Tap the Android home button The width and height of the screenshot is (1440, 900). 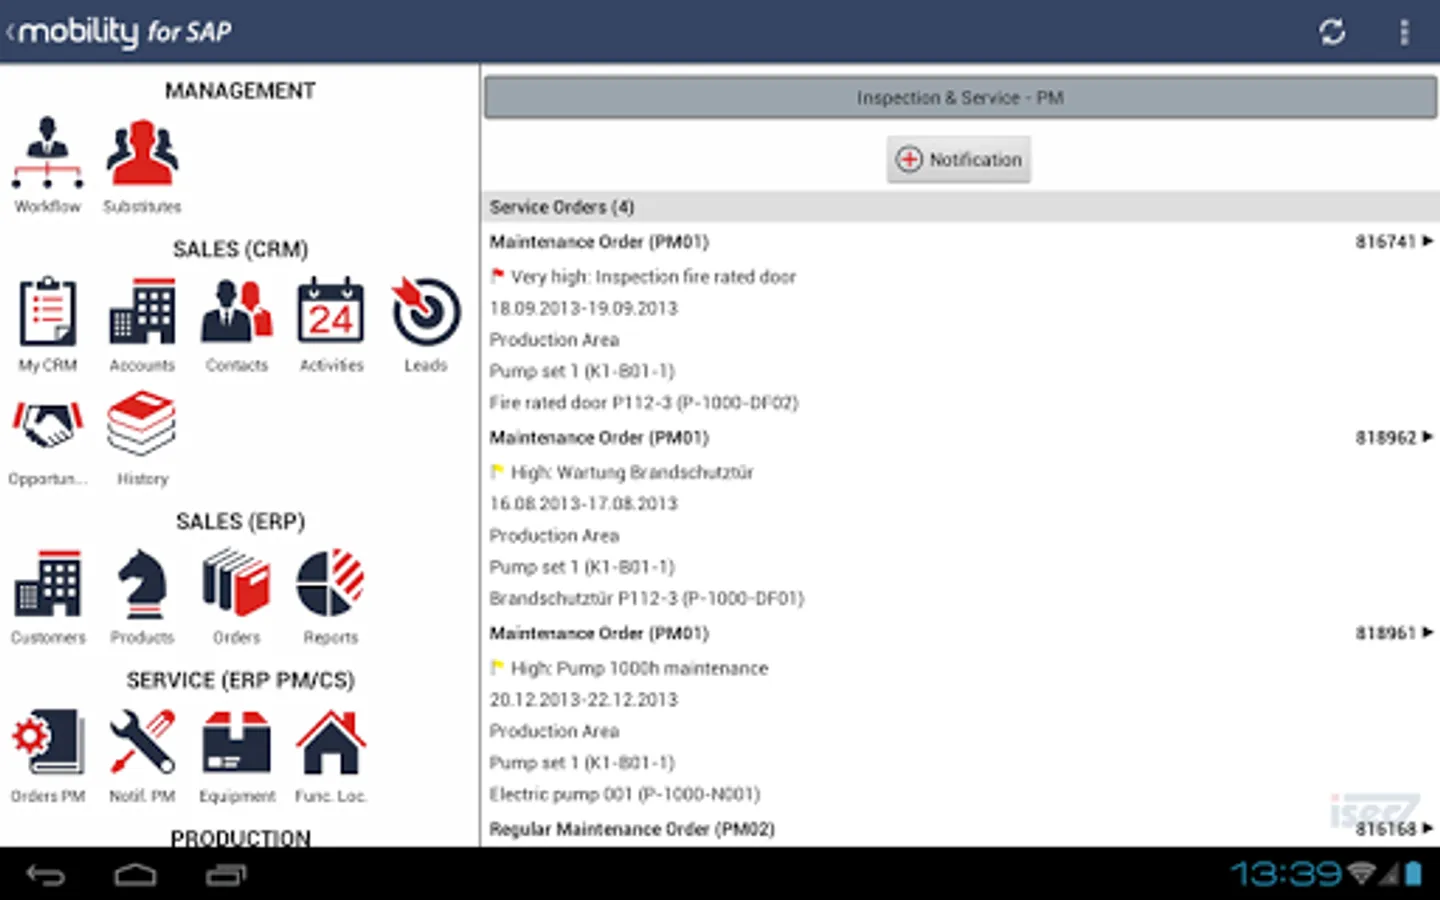coord(135,875)
